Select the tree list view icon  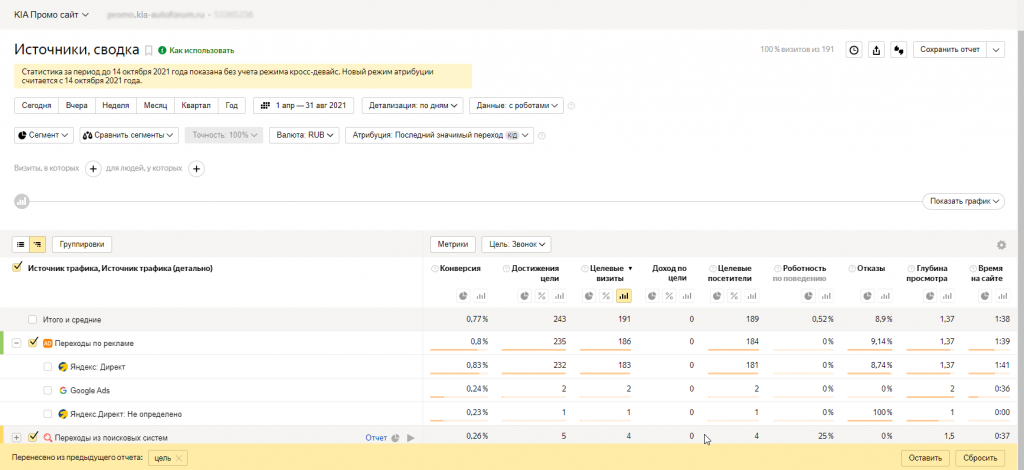(37, 244)
